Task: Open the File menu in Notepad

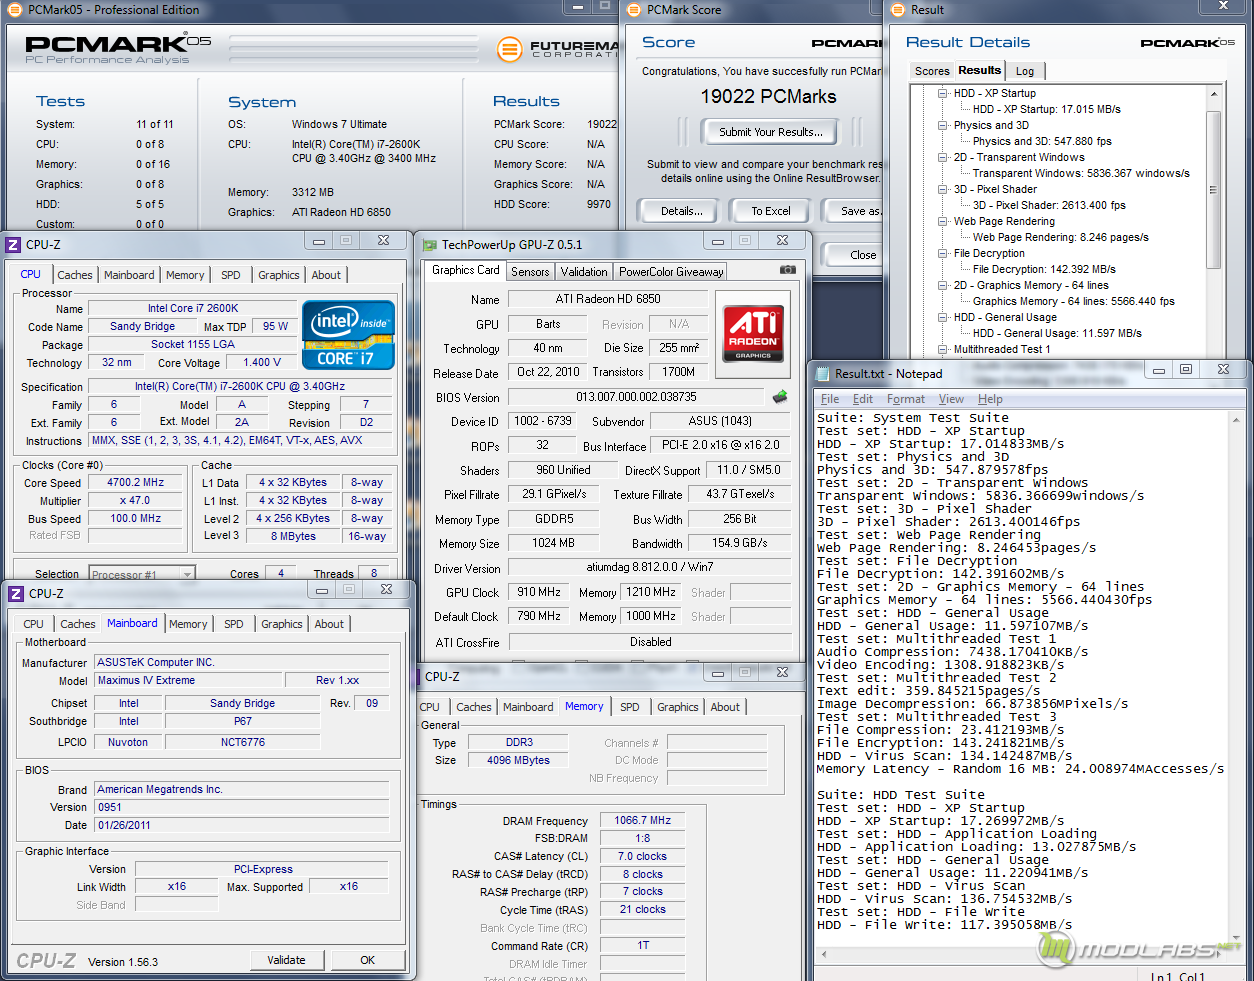Action: coord(830,399)
